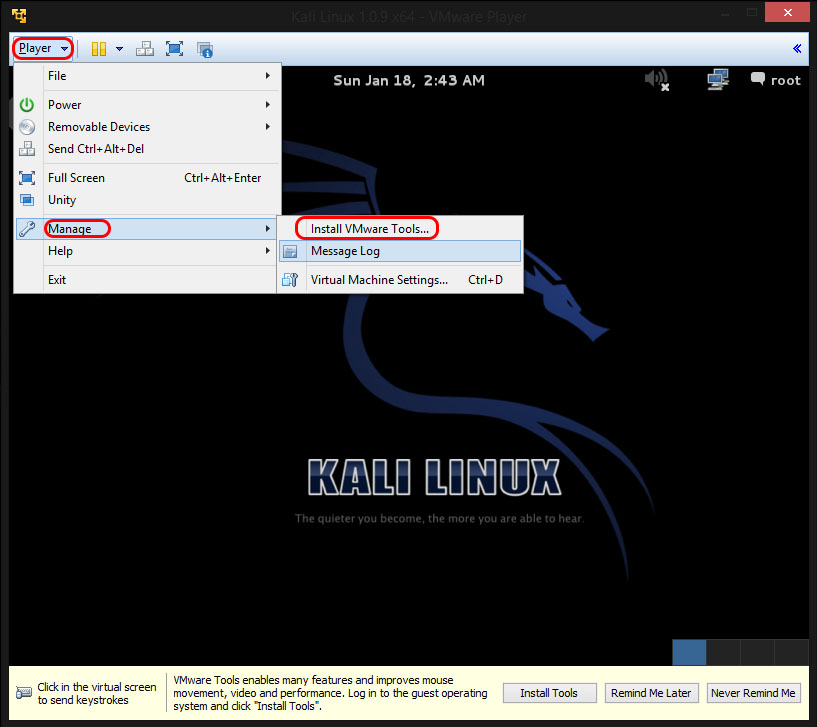817x727 pixels.
Task: Click the Full Screen icon in the menu
Action: [27, 178]
